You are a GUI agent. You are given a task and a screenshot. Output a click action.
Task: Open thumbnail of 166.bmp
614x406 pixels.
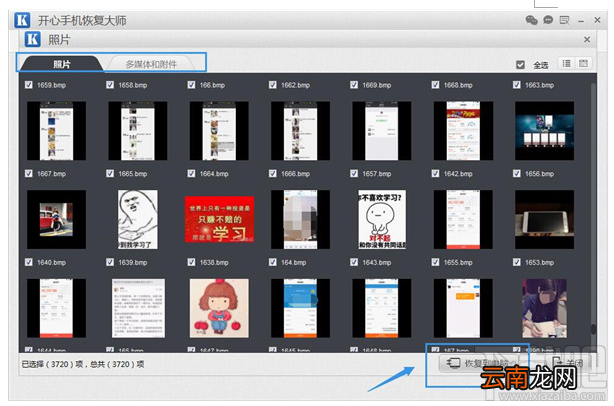pos(219,131)
